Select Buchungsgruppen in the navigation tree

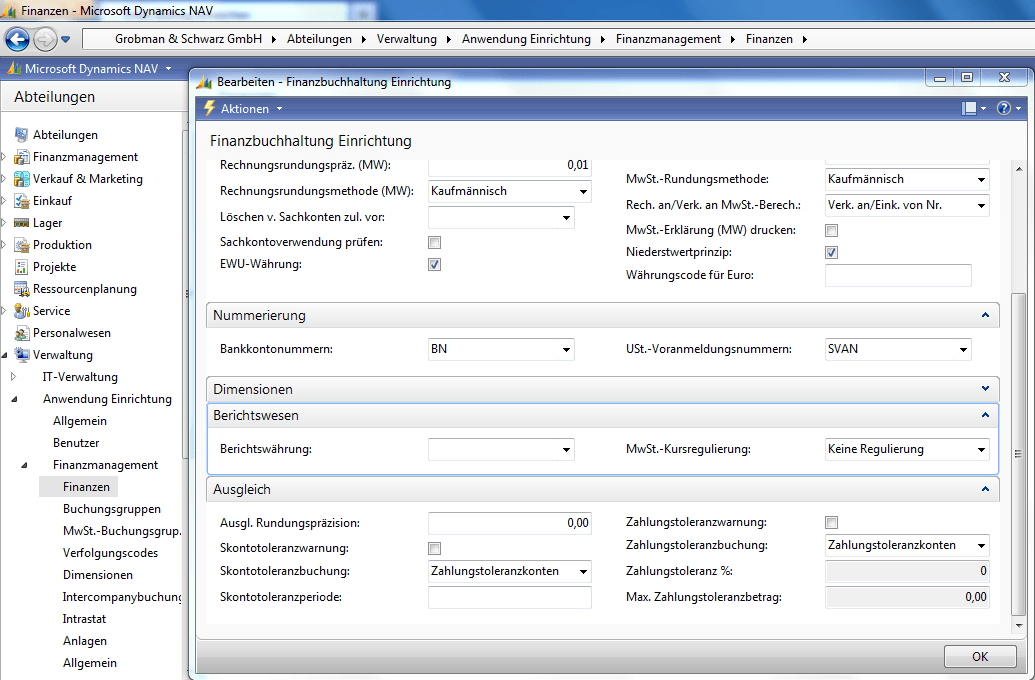[x=112, y=509]
